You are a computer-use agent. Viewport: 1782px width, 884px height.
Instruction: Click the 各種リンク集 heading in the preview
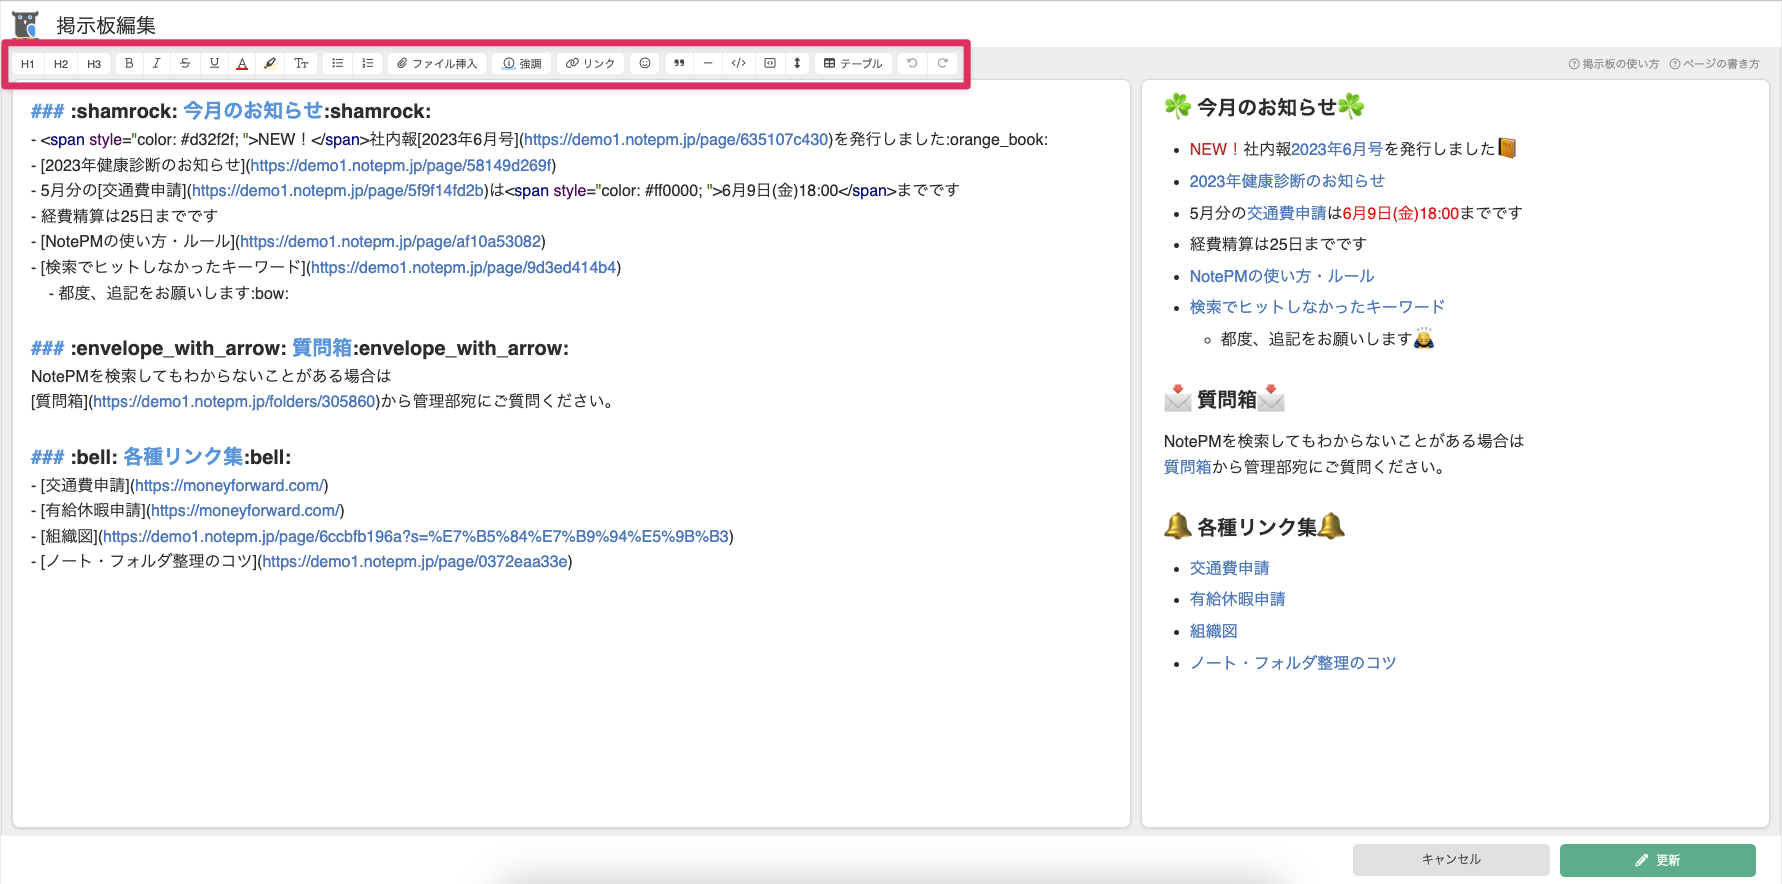(1255, 527)
